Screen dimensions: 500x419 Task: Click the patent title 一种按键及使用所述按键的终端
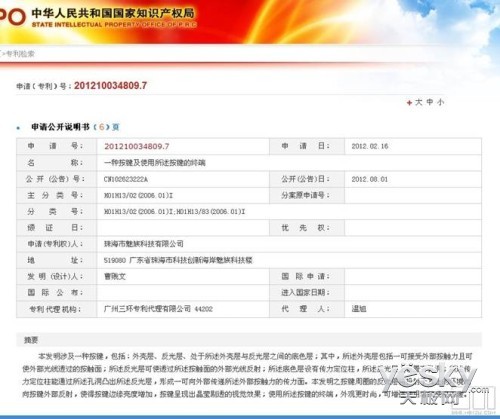[x=155, y=163]
